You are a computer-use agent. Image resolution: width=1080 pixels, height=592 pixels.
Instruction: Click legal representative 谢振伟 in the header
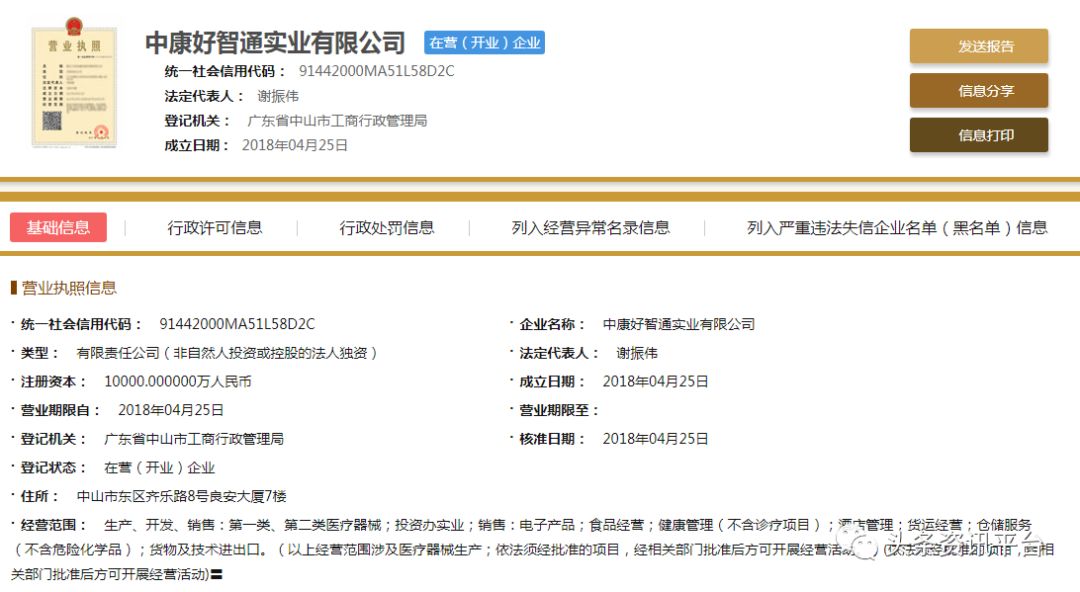pos(278,96)
